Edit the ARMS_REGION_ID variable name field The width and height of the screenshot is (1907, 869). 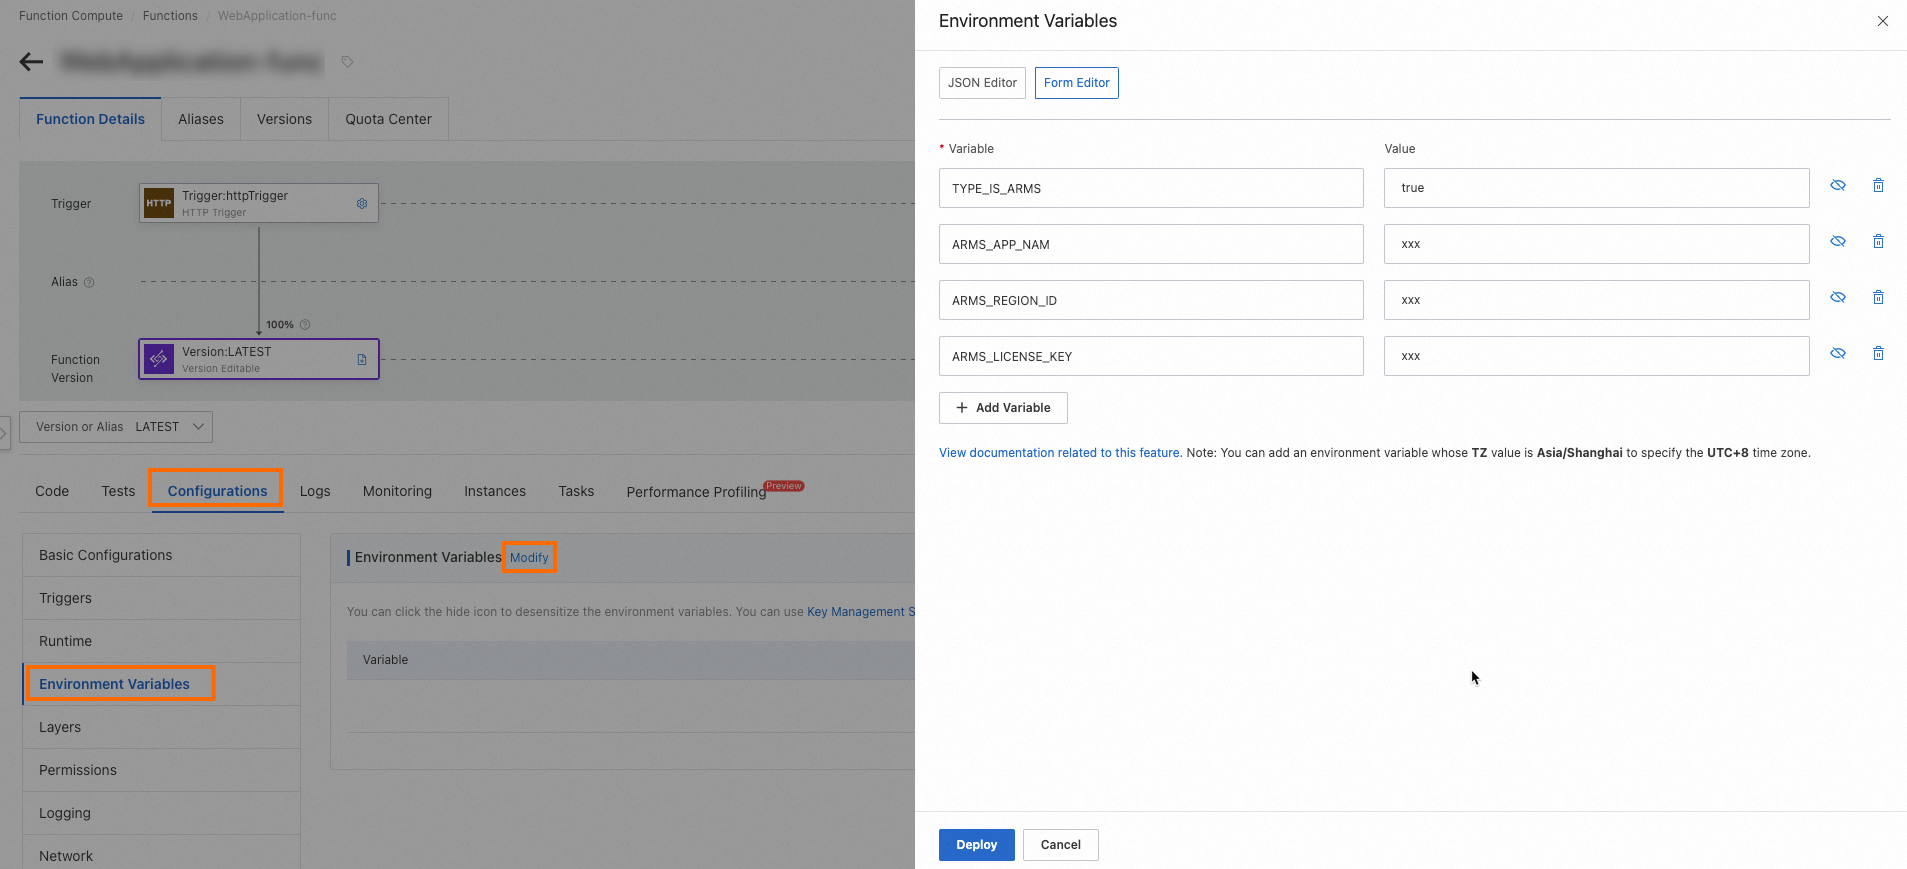pos(1151,300)
